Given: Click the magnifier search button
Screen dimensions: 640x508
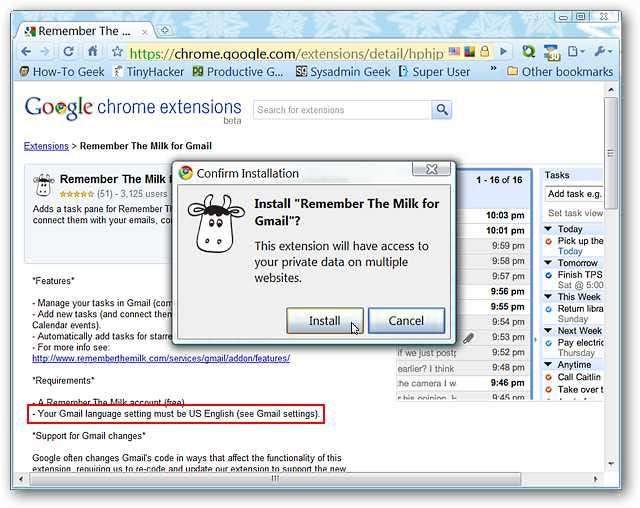Looking at the screenshot, I should (x=442, y=110).
